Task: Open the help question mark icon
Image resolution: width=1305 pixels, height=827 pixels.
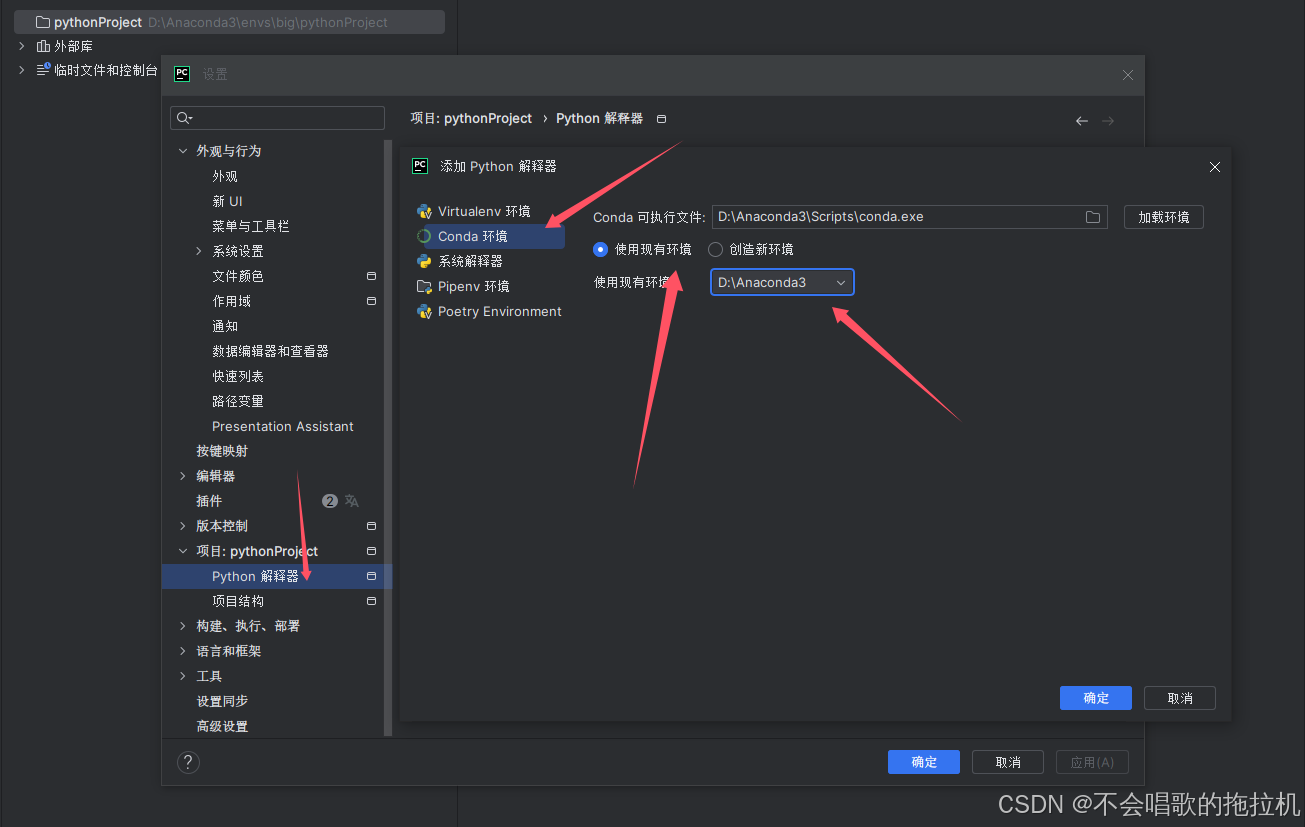Action: pyautogui.click(x=188, y=763)
